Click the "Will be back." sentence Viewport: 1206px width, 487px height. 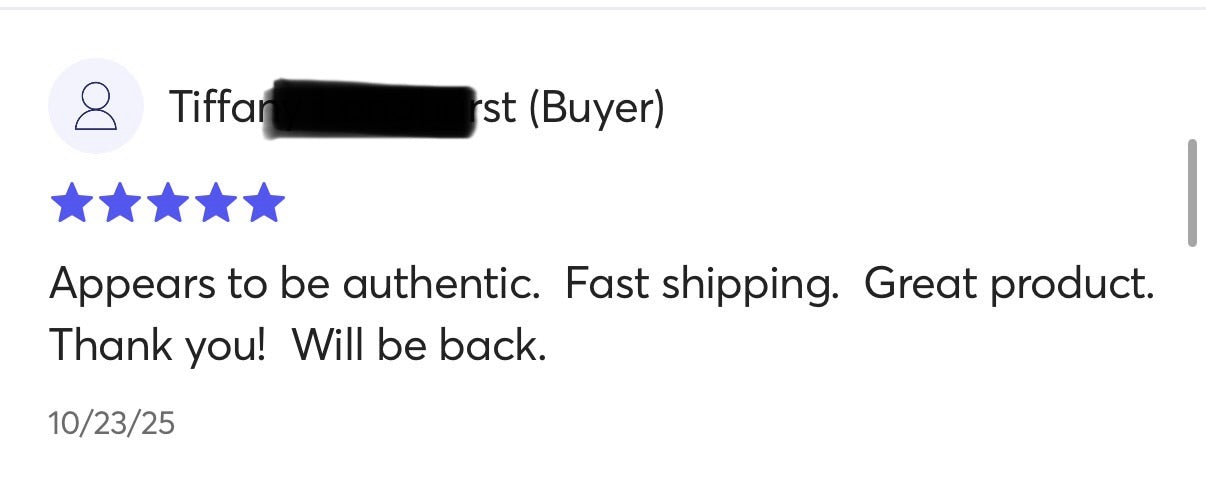(x=420, y=345)
